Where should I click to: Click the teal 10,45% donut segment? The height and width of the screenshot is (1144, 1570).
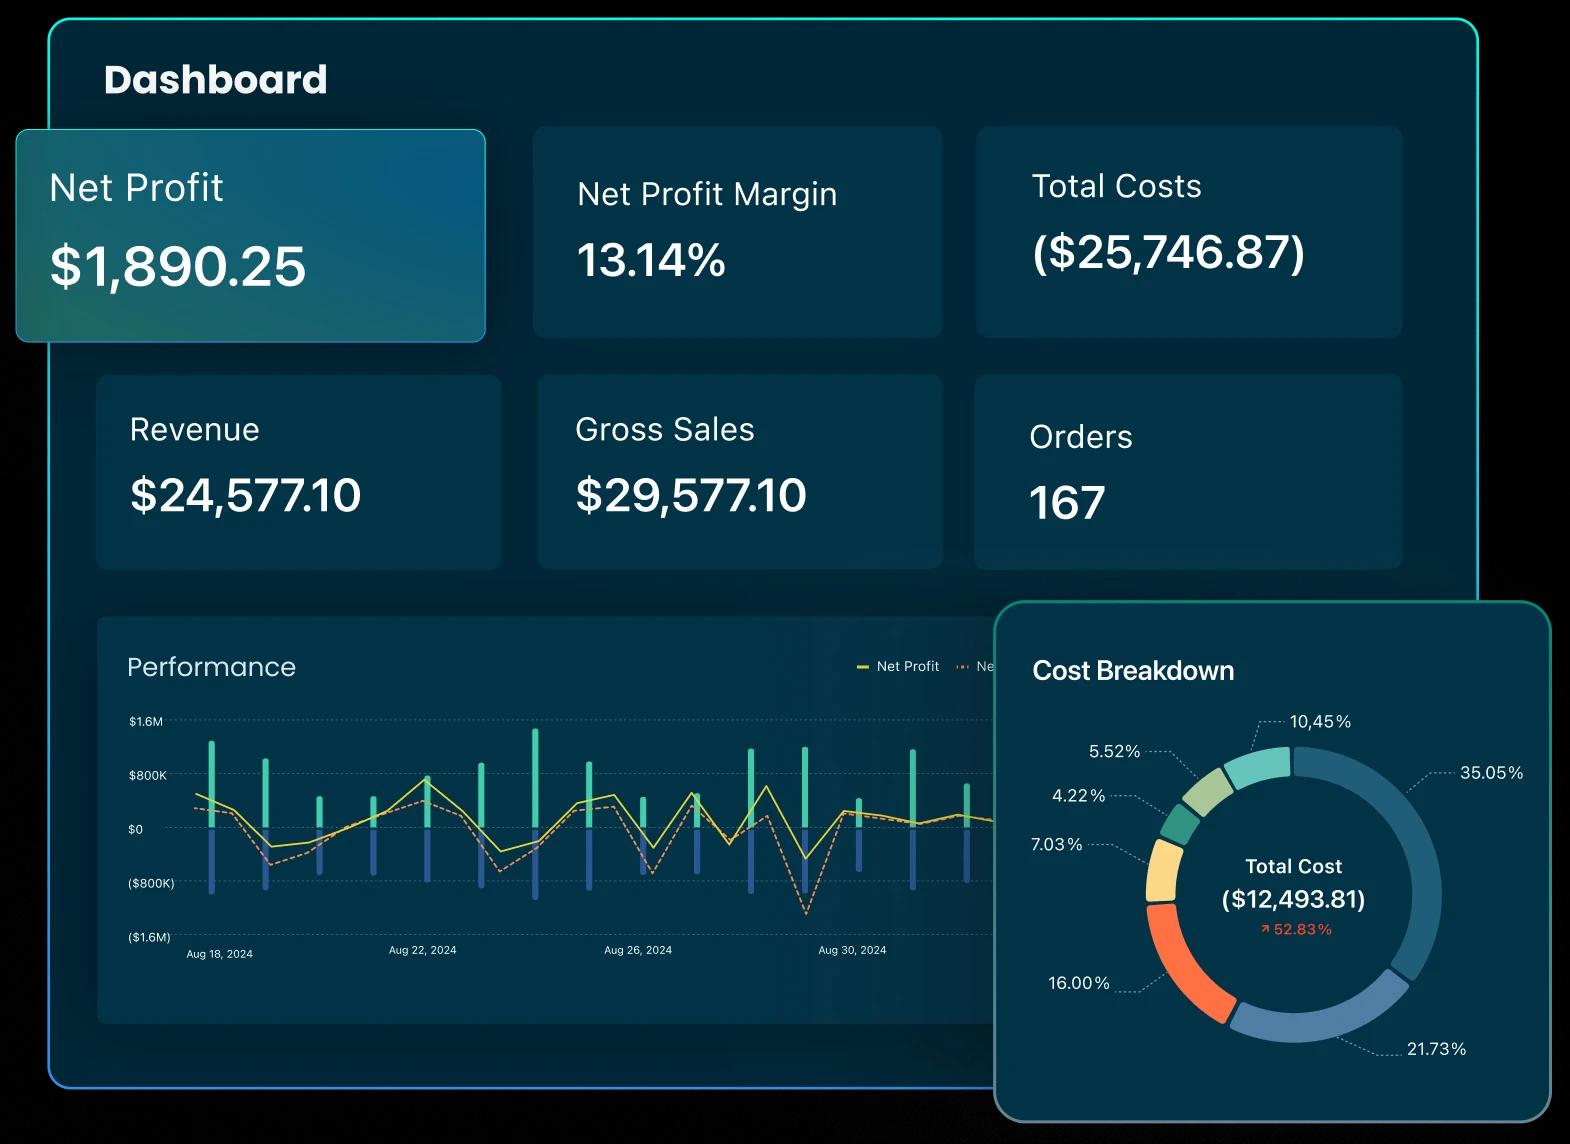point(1258,767)
